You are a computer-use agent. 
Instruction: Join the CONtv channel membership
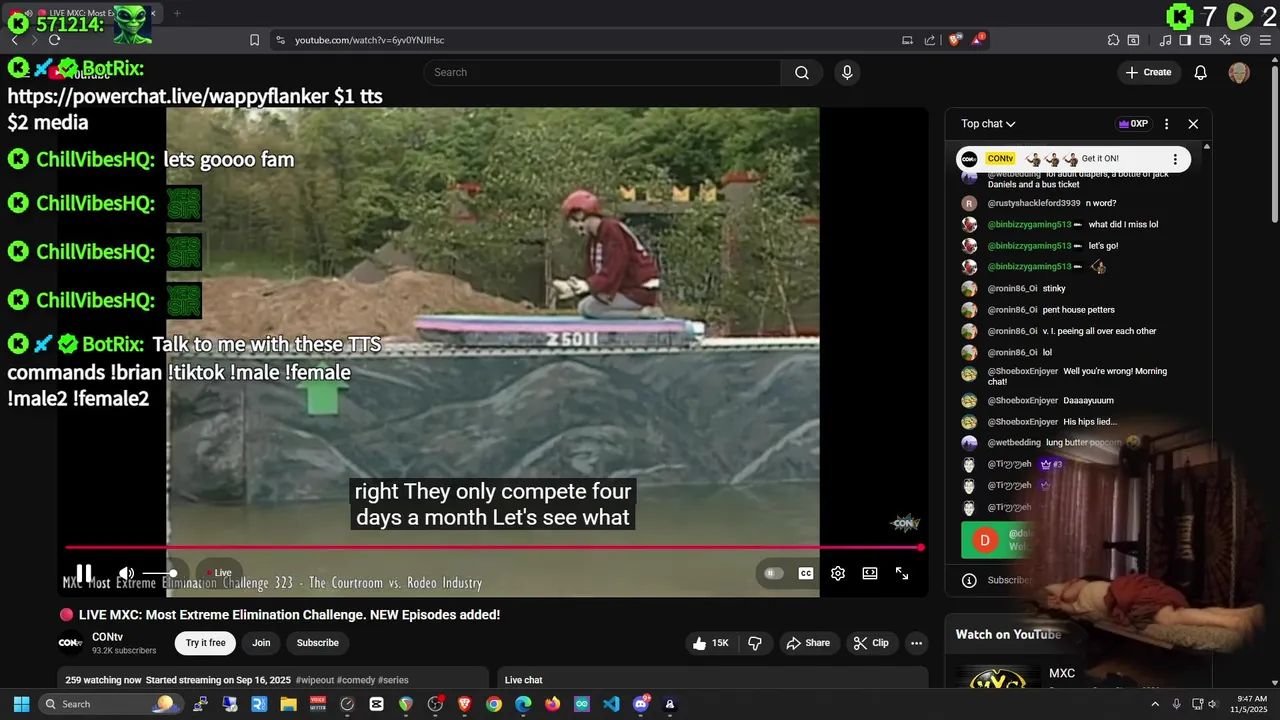pyautogui.click(x=261, y=643)
